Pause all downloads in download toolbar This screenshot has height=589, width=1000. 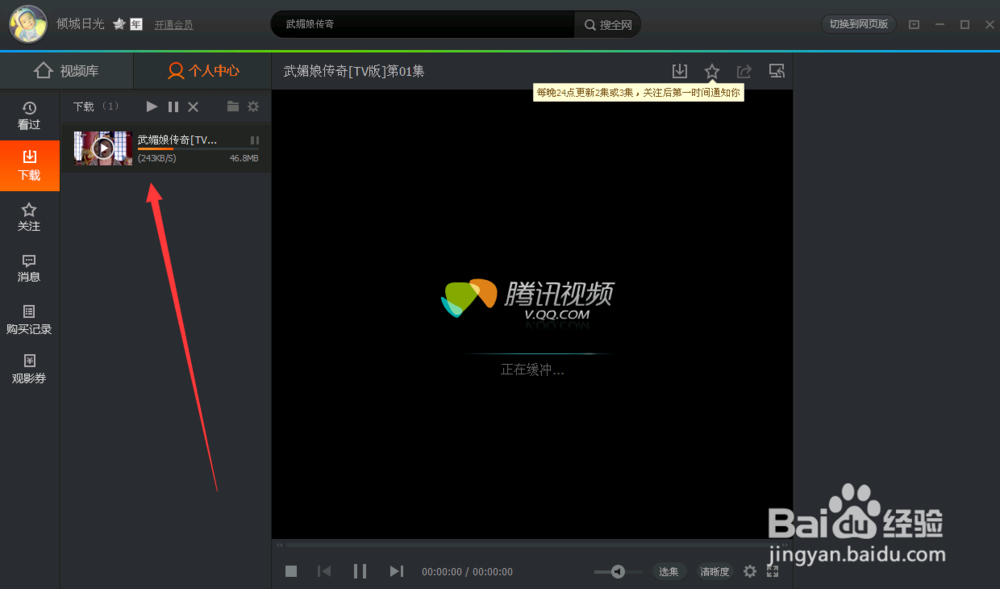[x=173, y=106]
